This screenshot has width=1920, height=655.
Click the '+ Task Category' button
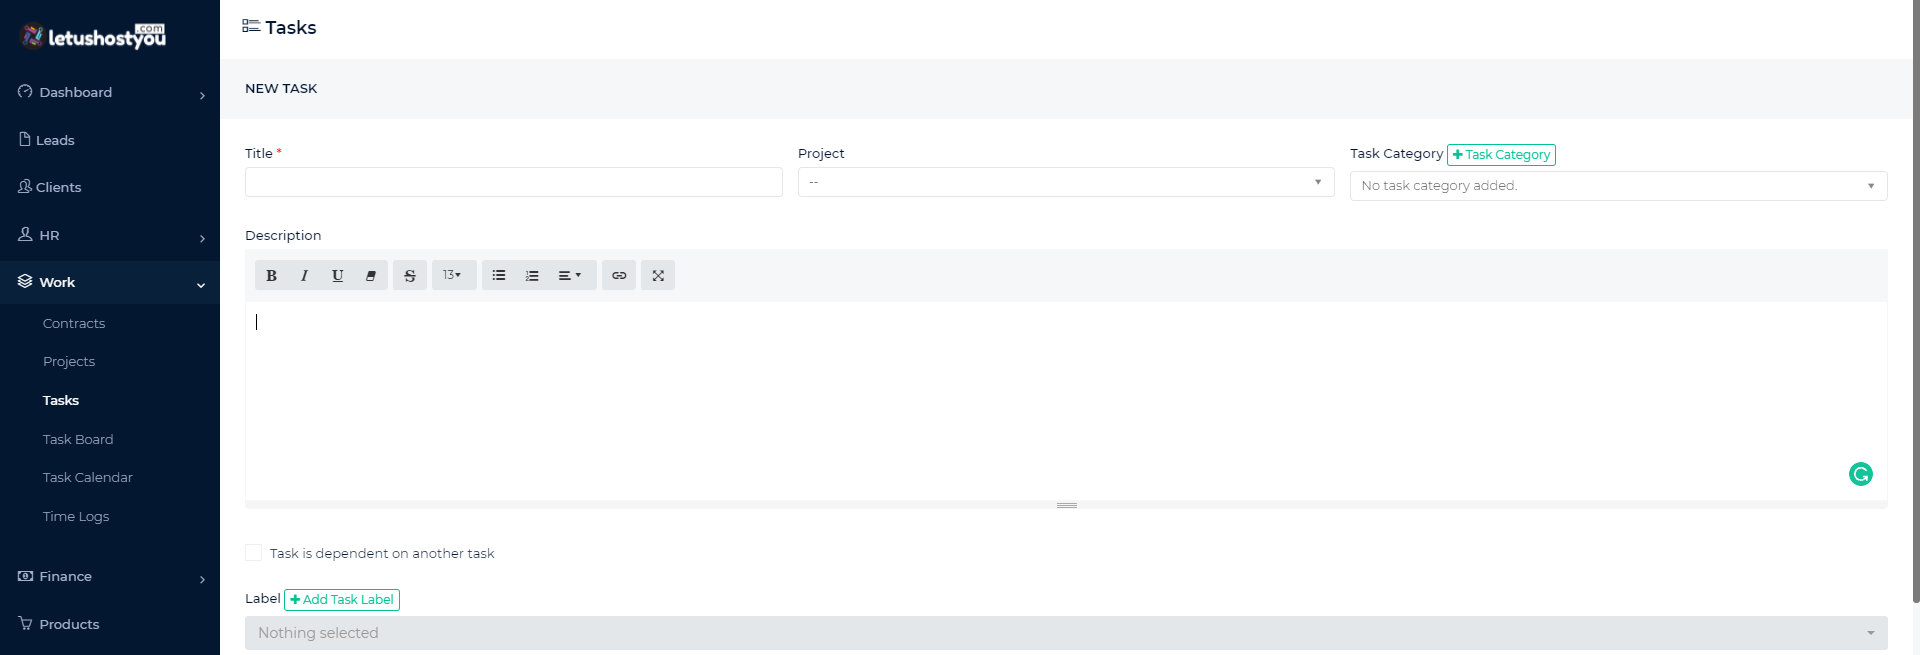click(x=1501, y=154)
